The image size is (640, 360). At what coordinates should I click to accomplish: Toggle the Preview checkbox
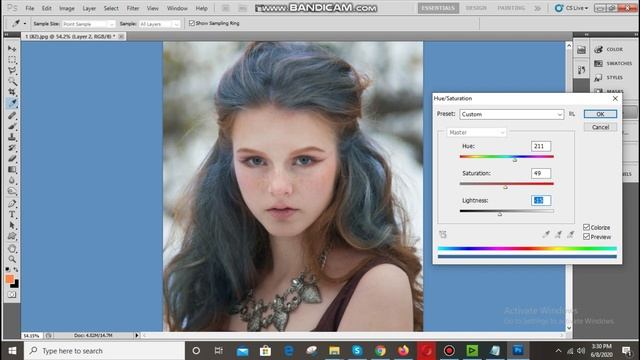(587, 237)
